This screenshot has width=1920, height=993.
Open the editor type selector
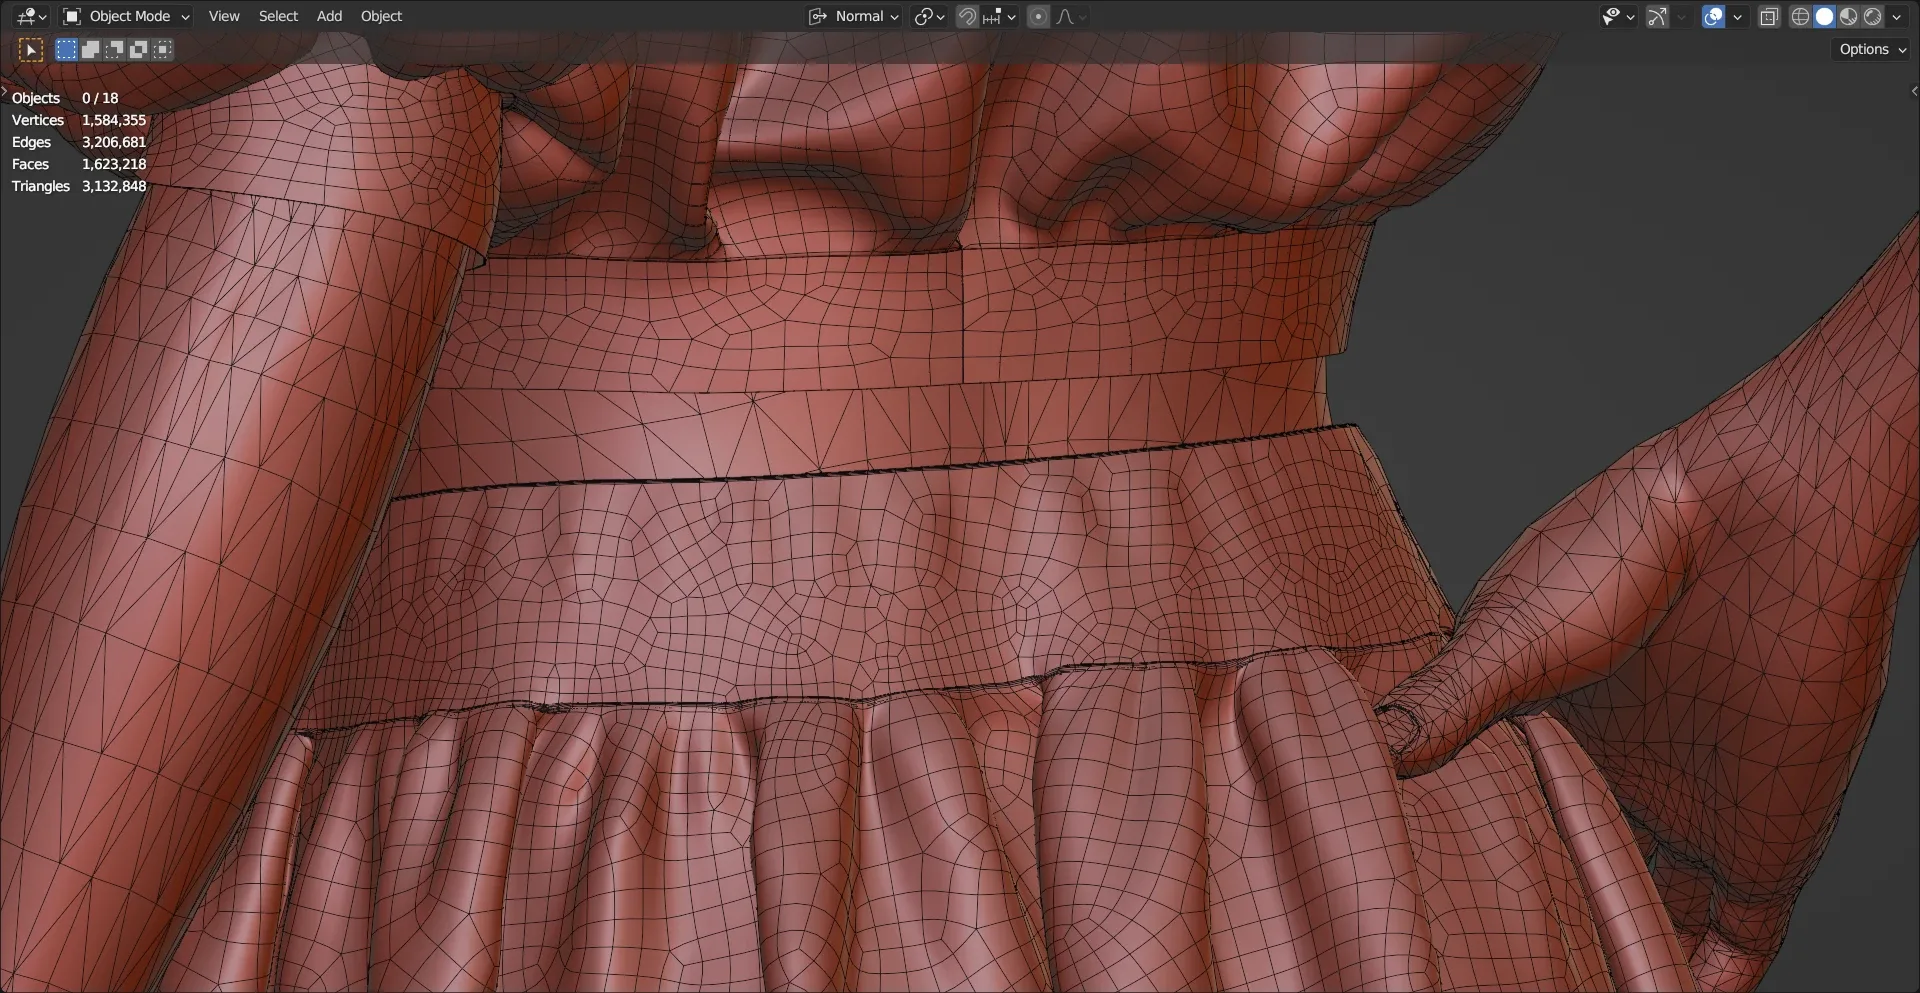click(32, 16)
